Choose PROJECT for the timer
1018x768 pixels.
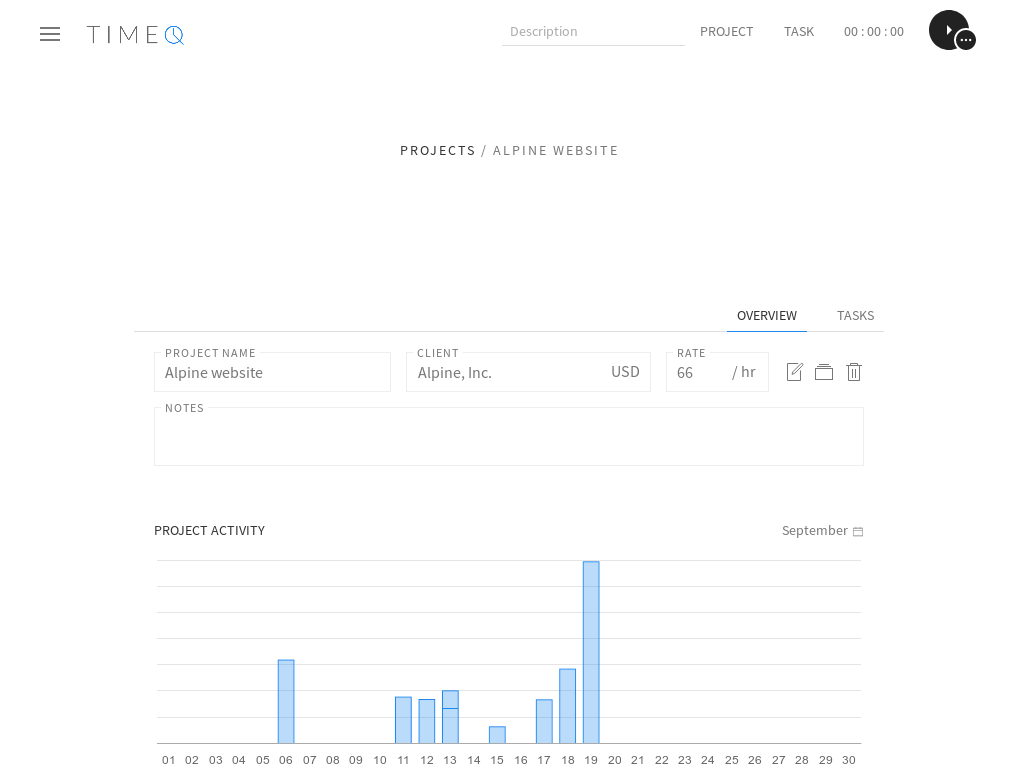click(726, 32)
